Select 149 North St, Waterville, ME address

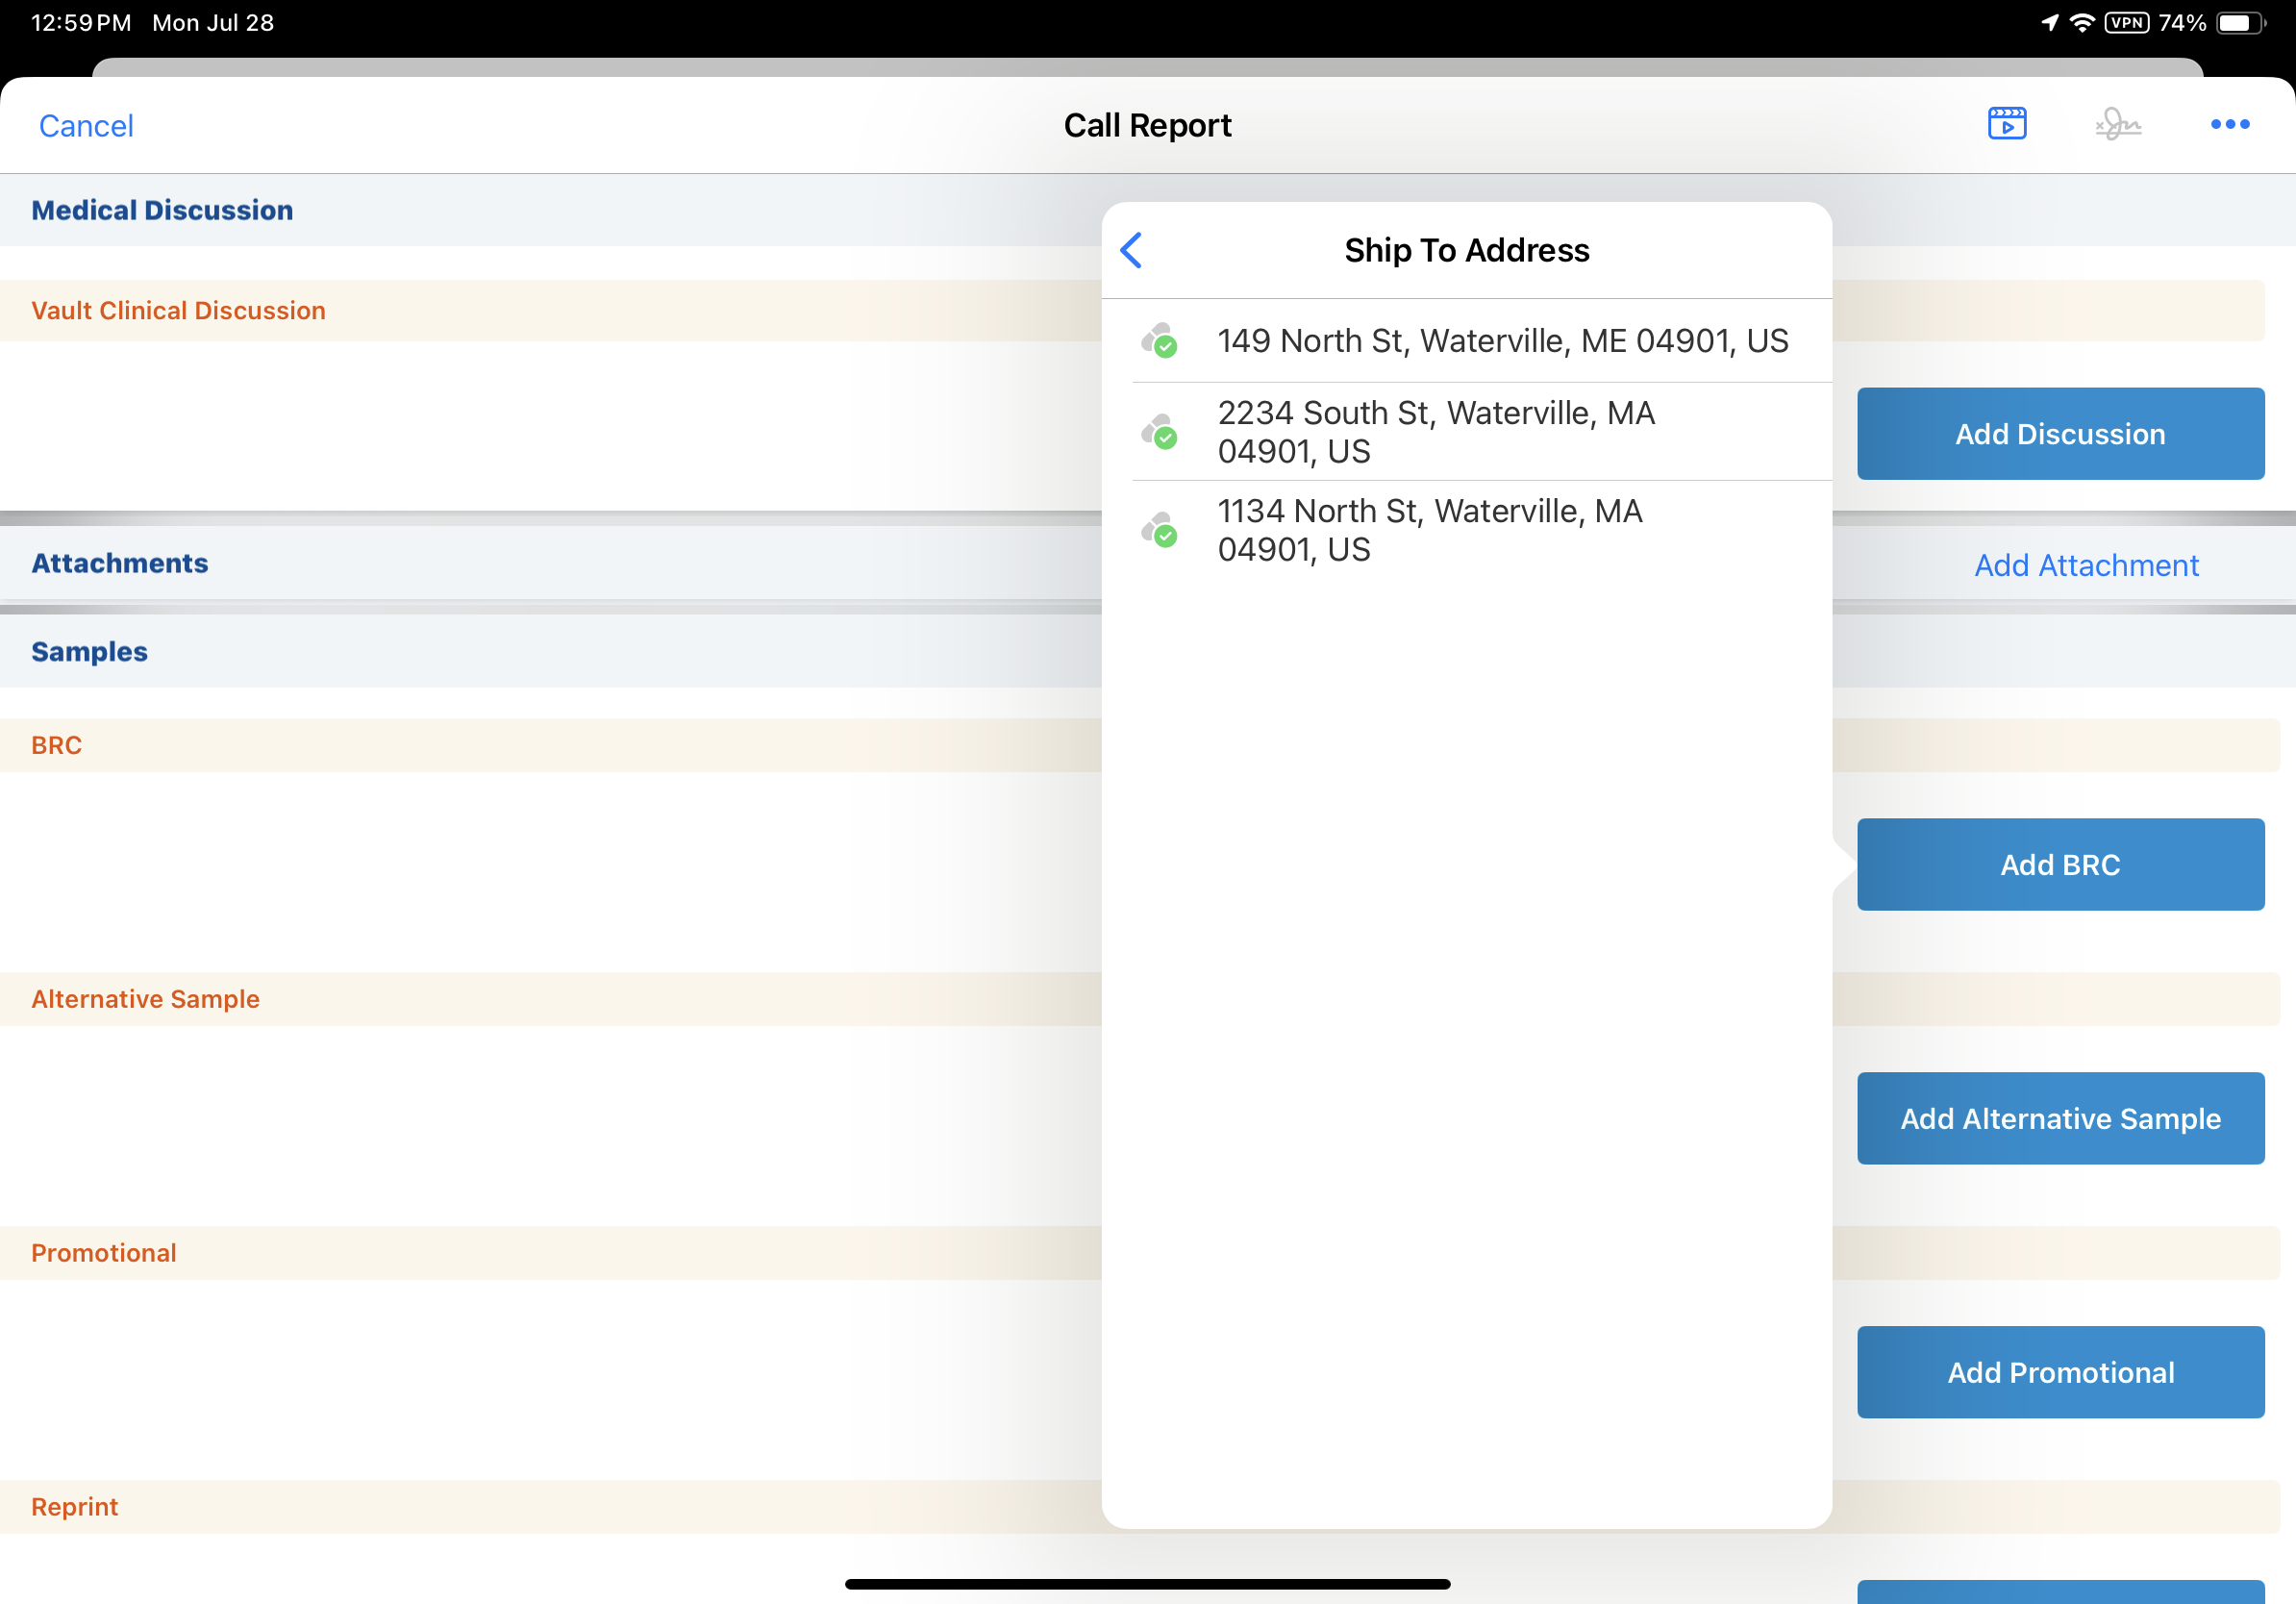[x=1501, y=341]
